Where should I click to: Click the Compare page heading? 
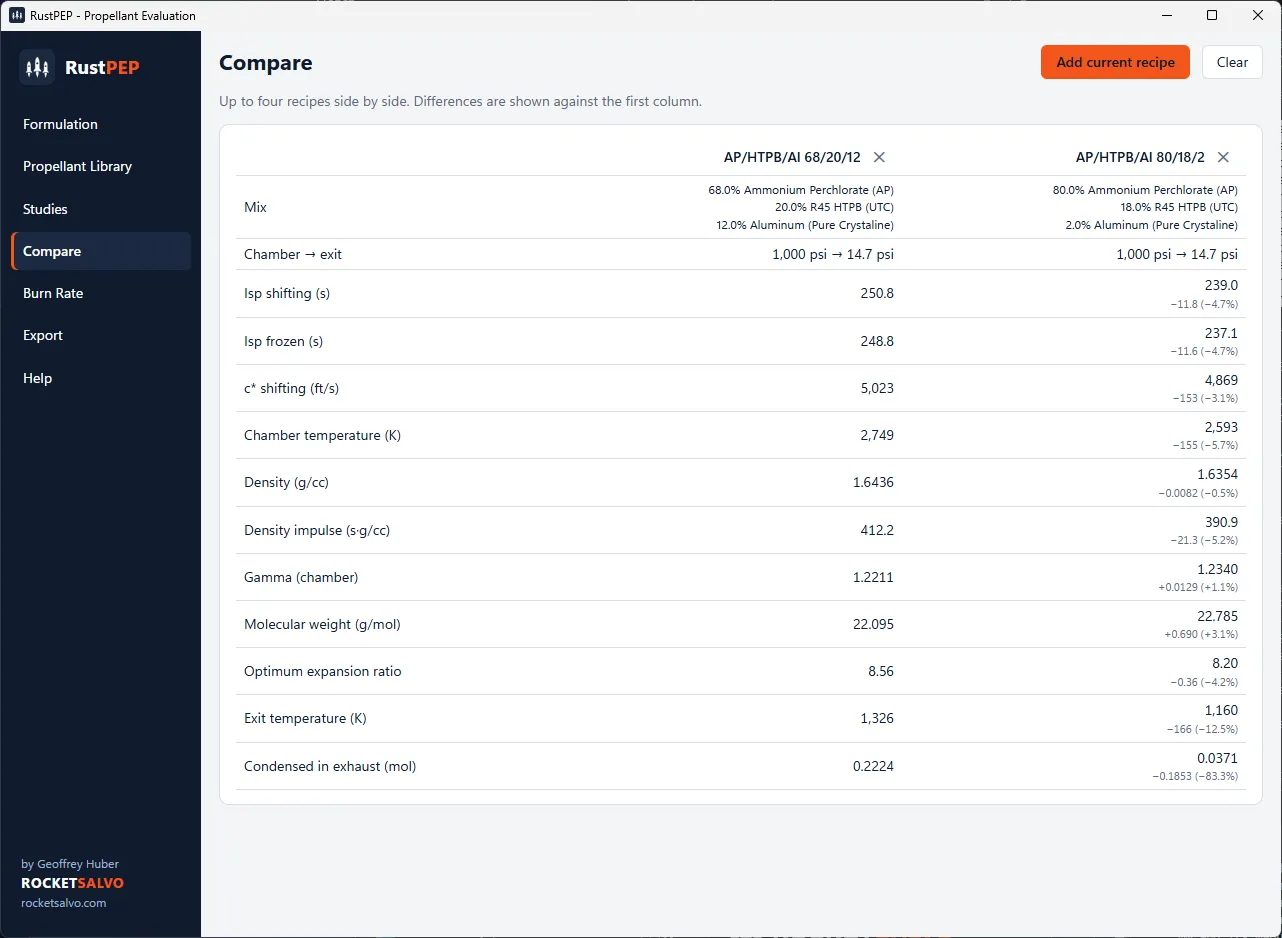[266, 63]
